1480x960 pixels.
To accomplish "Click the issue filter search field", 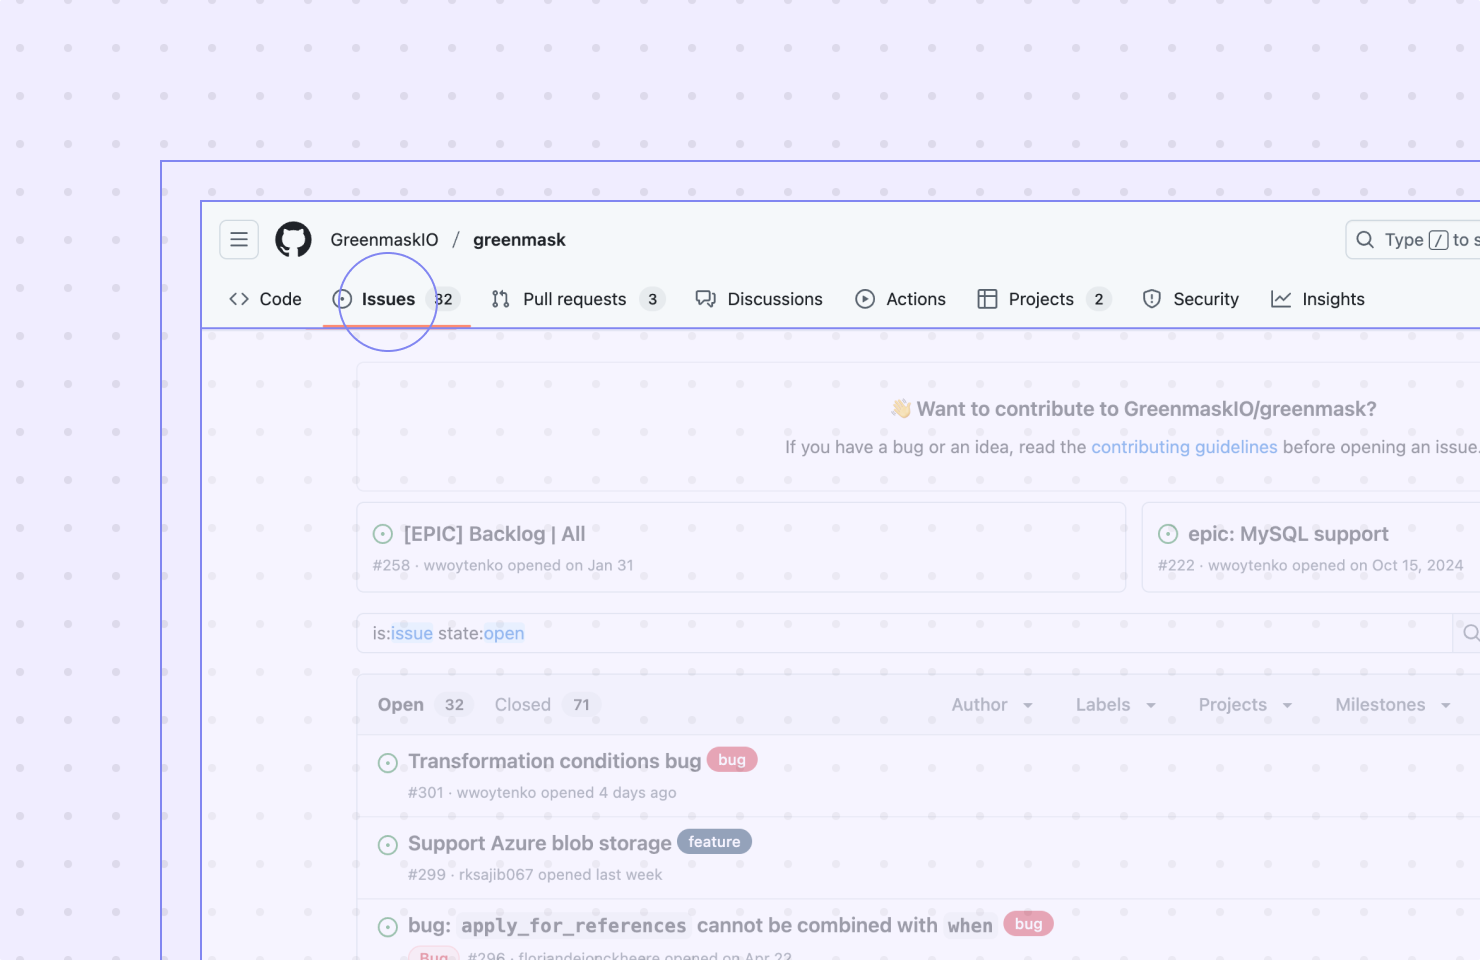I will [905, 633].
